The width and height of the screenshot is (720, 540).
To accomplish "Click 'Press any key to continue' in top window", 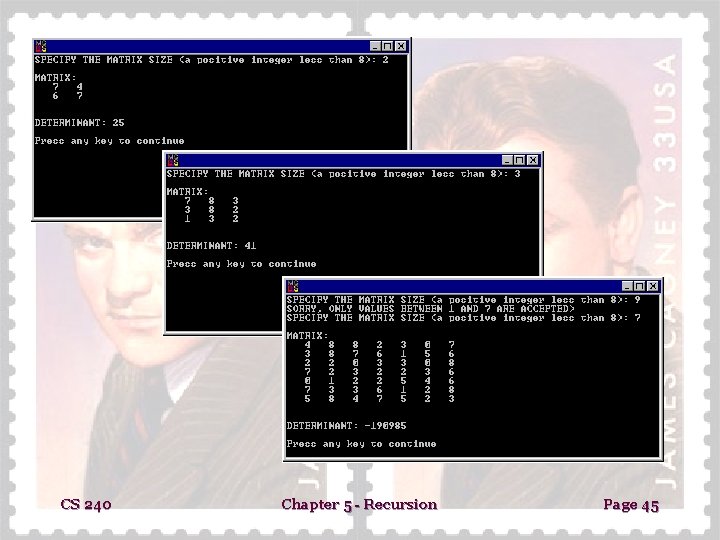I will coord(109,141).
